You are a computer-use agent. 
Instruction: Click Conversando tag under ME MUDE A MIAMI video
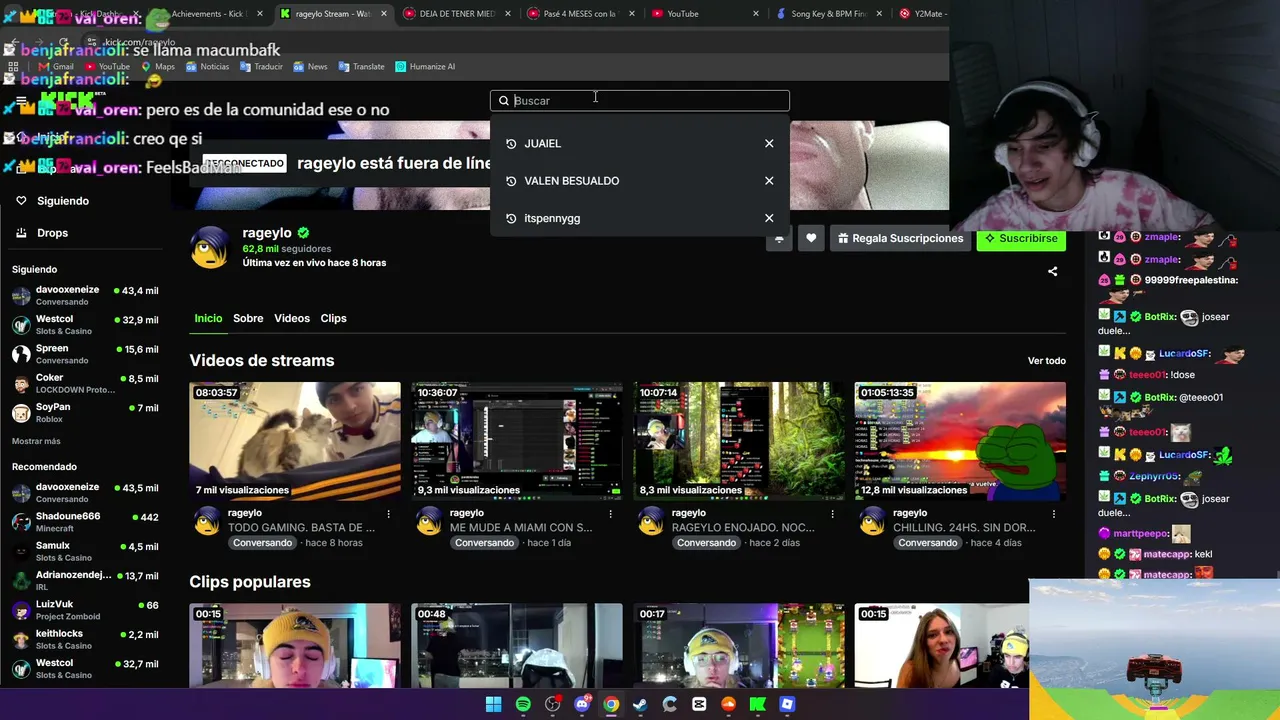point(485,543)
